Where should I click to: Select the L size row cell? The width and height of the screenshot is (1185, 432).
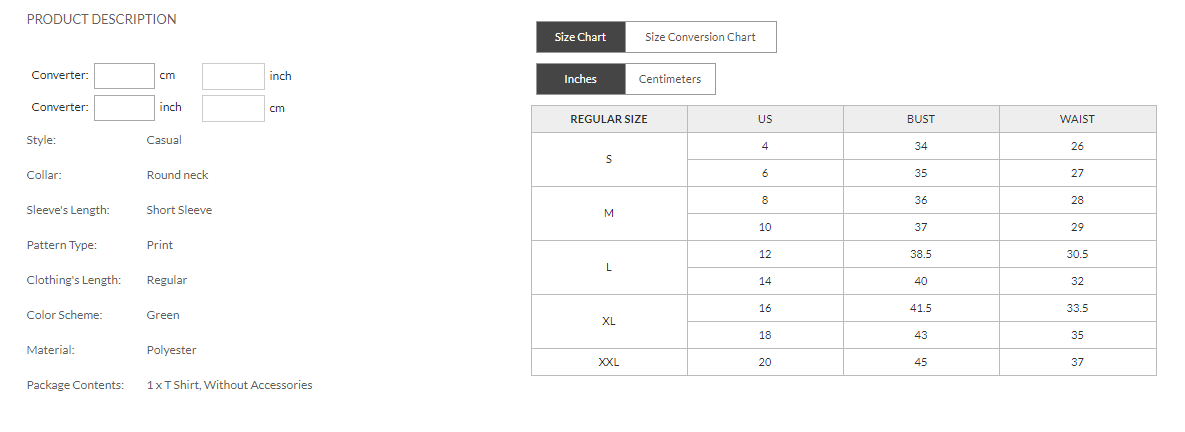609,267
